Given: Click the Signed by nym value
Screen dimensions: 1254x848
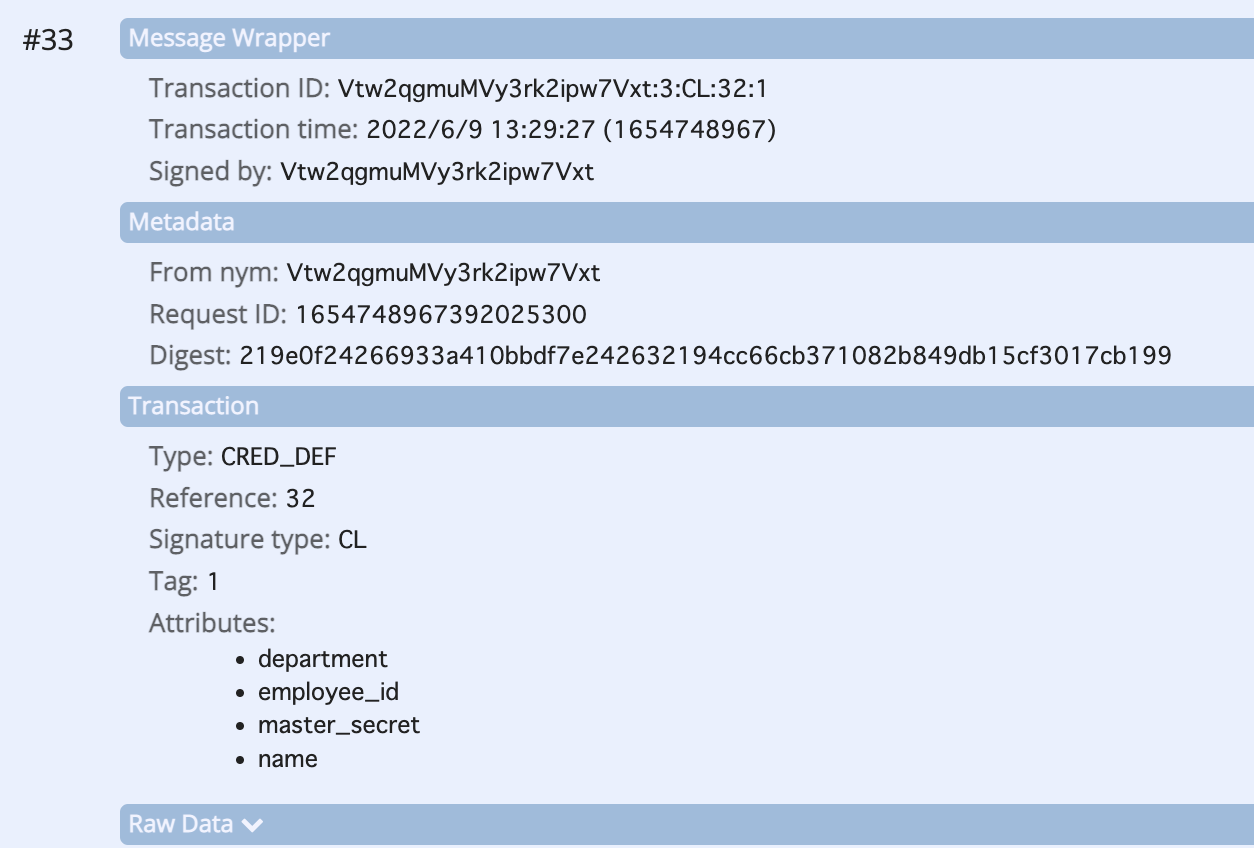Looking at the screenshot, I should tap(437, 172).
